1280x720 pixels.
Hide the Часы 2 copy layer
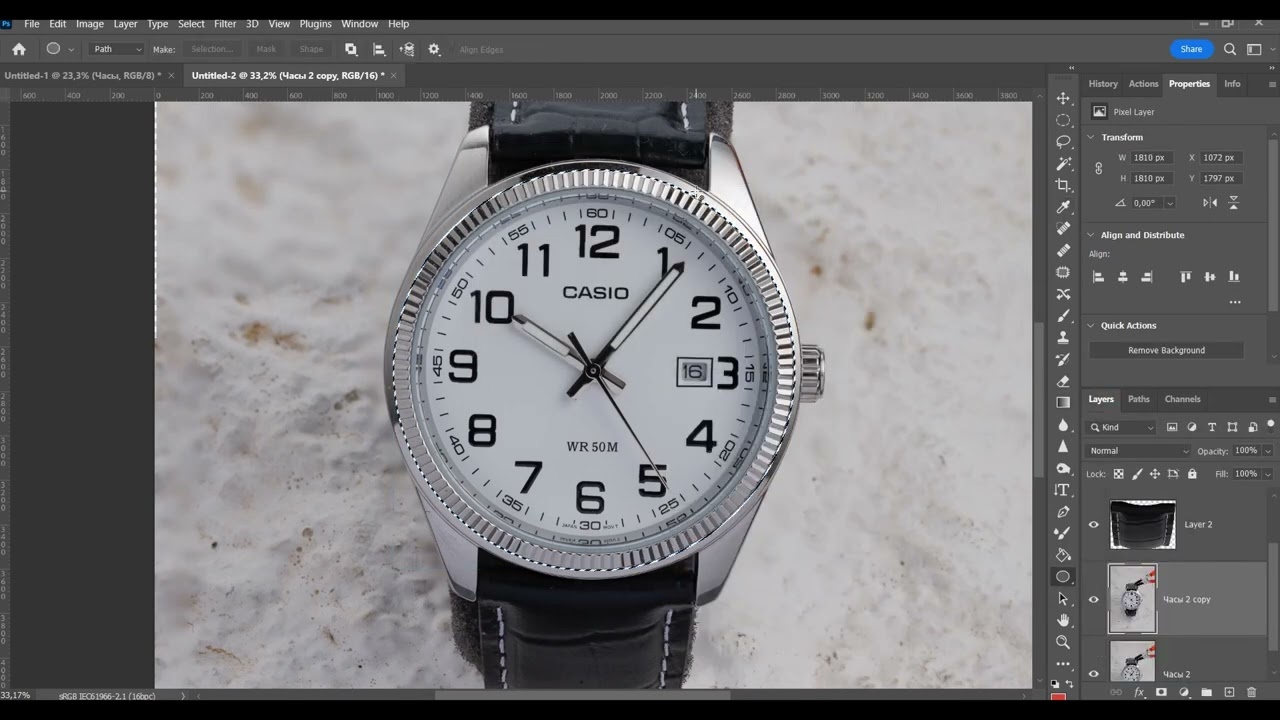point(1093,600)
